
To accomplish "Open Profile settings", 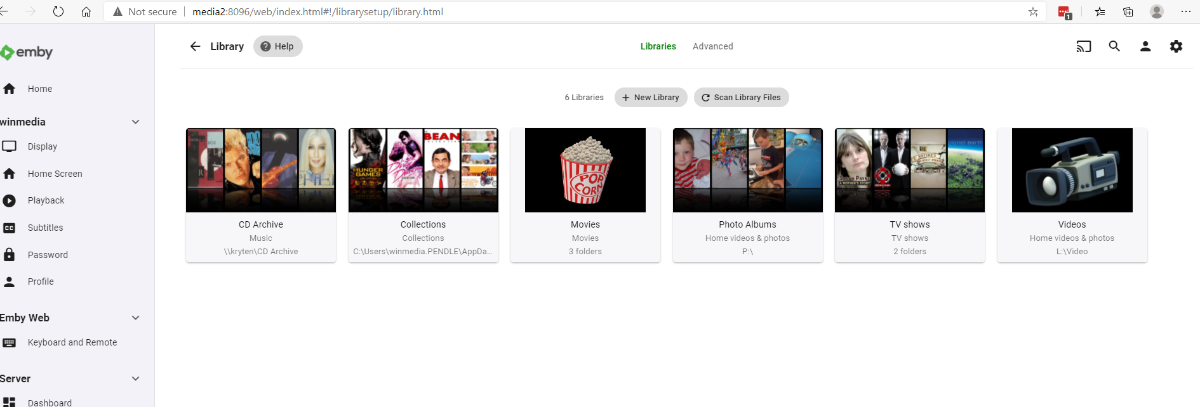I will 77,282.
